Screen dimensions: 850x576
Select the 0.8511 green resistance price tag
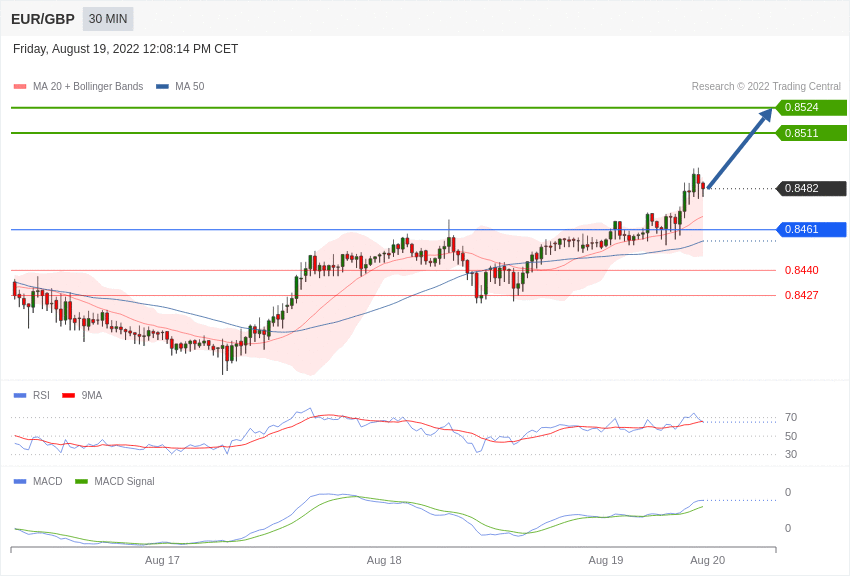811,133
